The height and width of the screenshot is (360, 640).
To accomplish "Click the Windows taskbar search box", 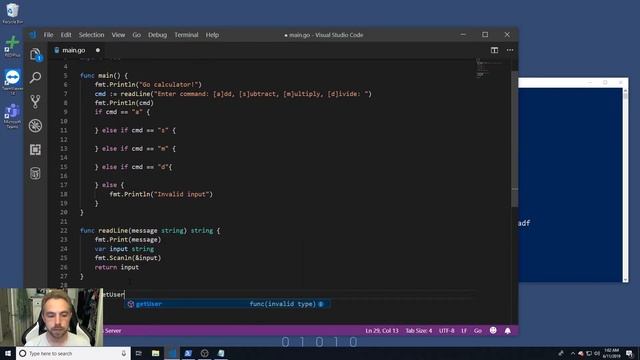I will [x=73, y=353].
